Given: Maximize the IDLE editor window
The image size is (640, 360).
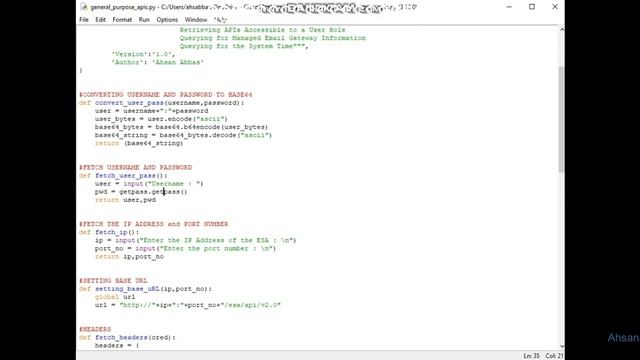Looking at the screenshot, I should click(532, 7).
